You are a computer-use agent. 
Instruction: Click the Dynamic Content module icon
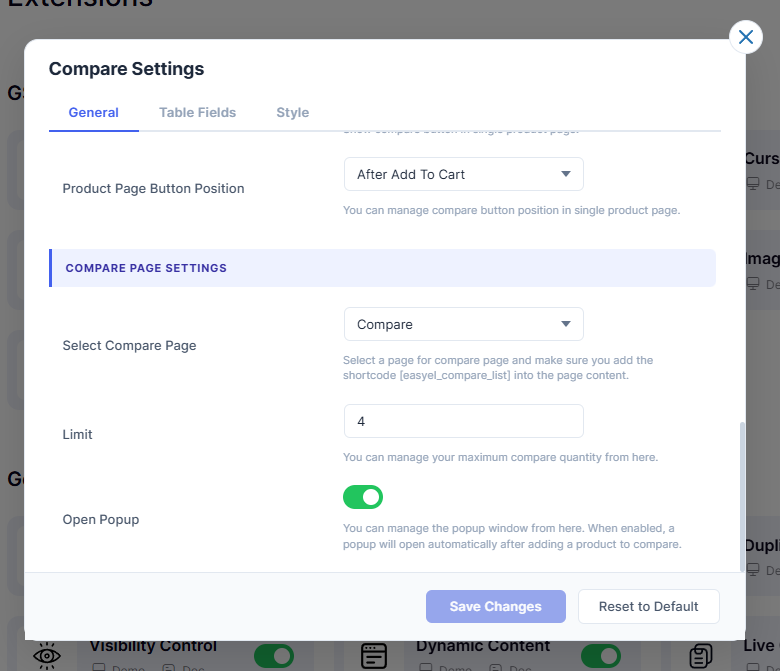373,655
